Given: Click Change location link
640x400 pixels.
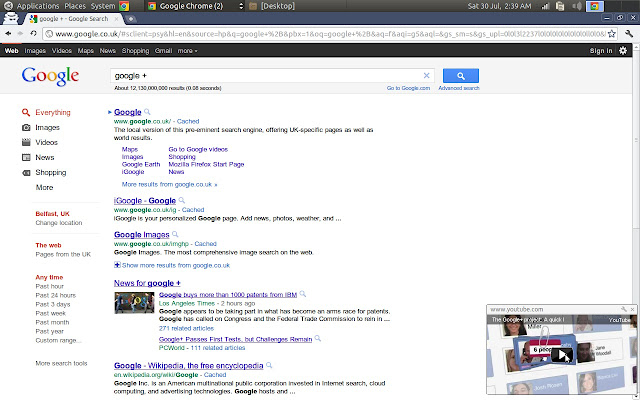Looking at the screenshot, I should [59, 223].
